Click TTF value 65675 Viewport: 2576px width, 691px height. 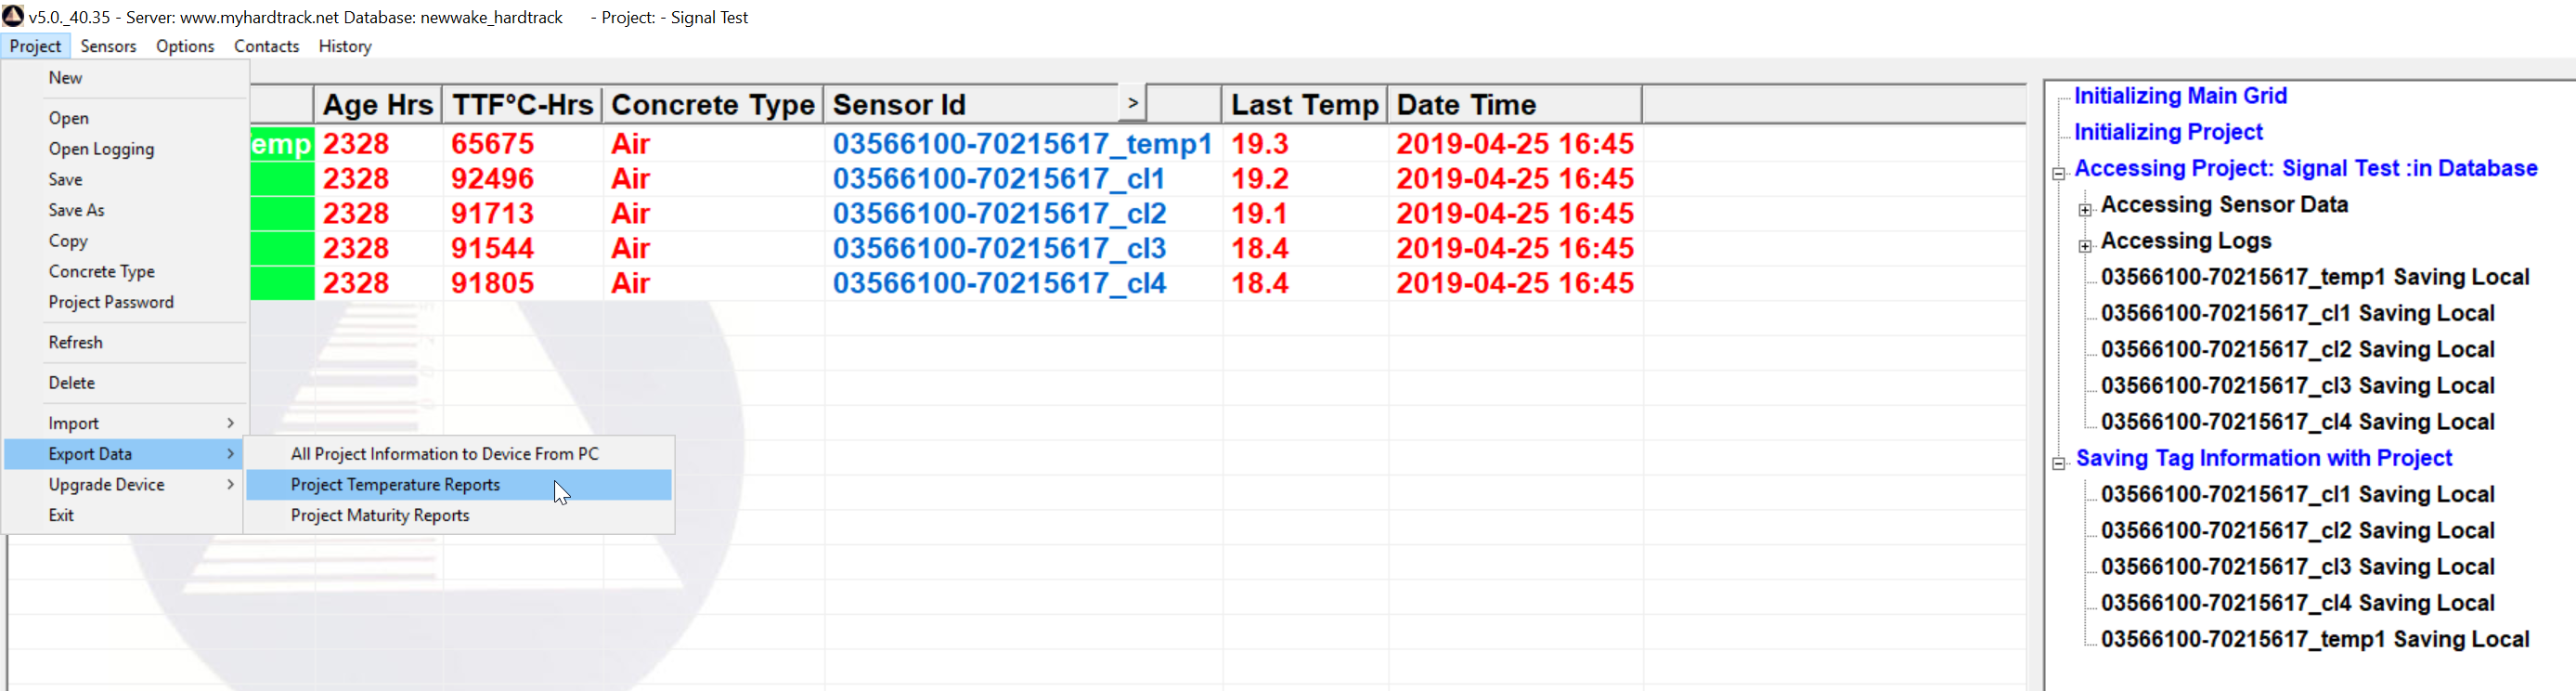[x=492, y=144]
